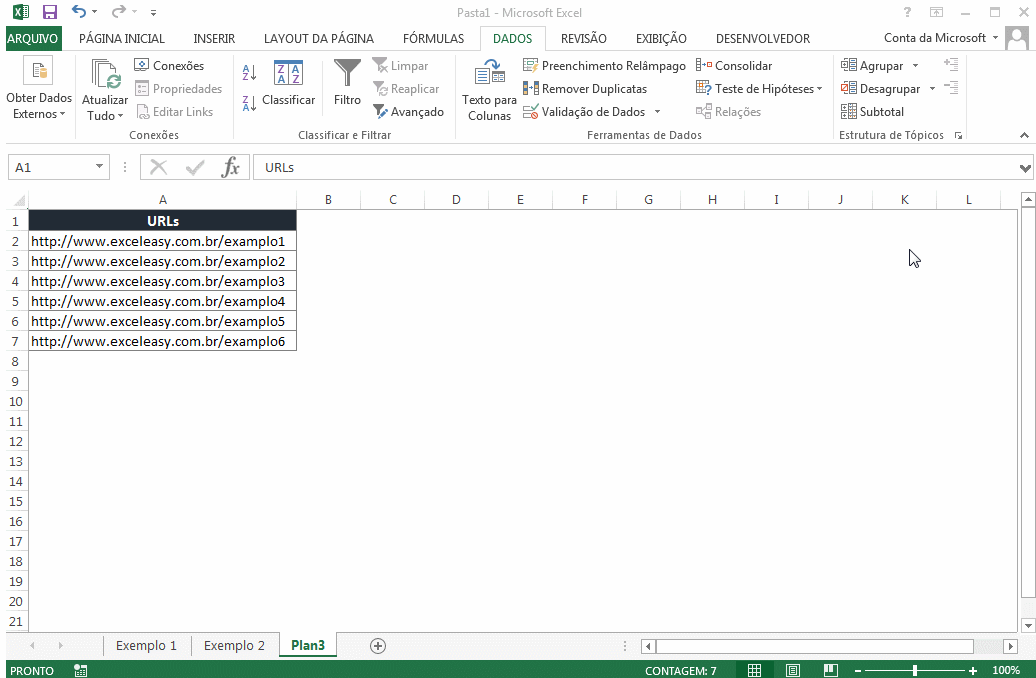Click the zoom slider handle
The image size is (1036, 678).
914,670
